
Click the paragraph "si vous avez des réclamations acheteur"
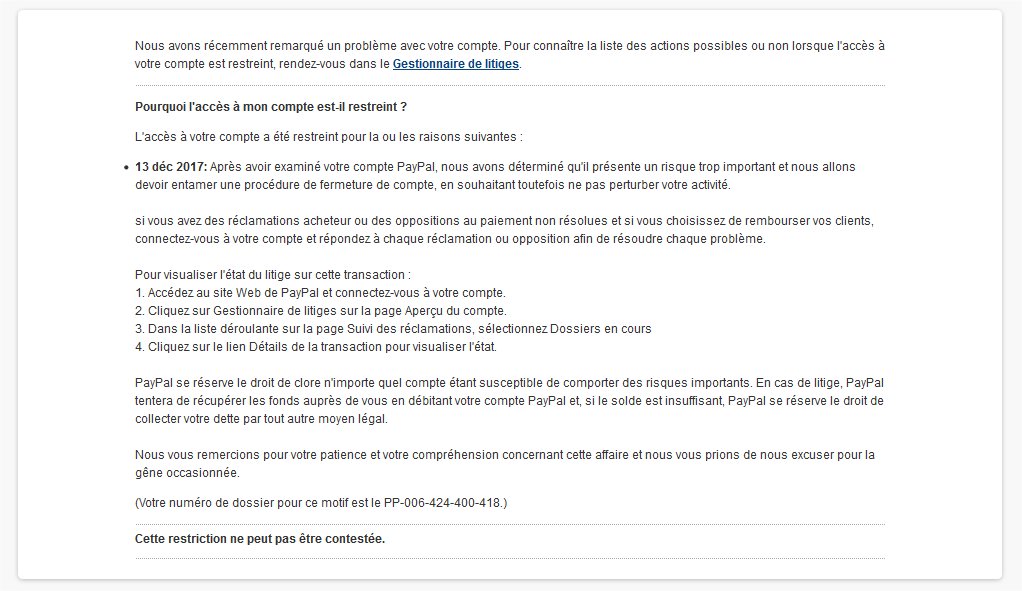510,230
